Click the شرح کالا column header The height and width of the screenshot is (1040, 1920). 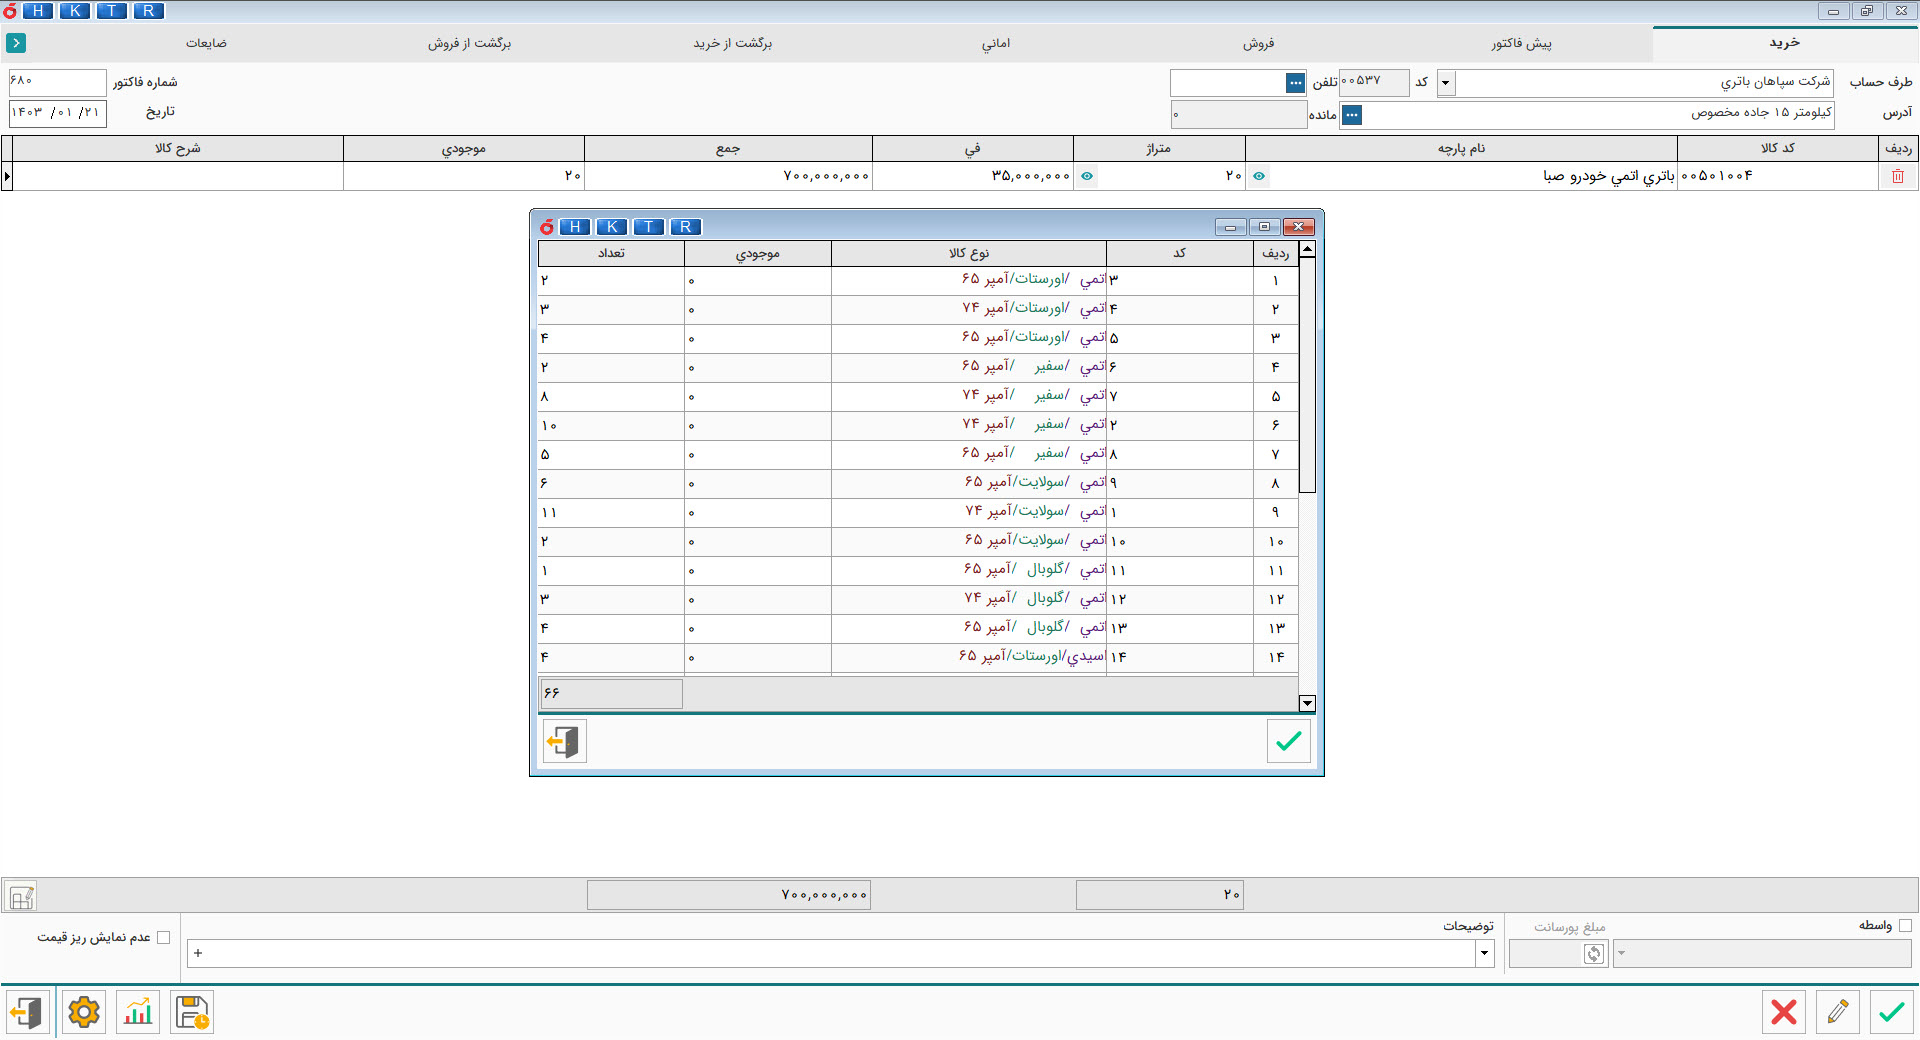177,148
